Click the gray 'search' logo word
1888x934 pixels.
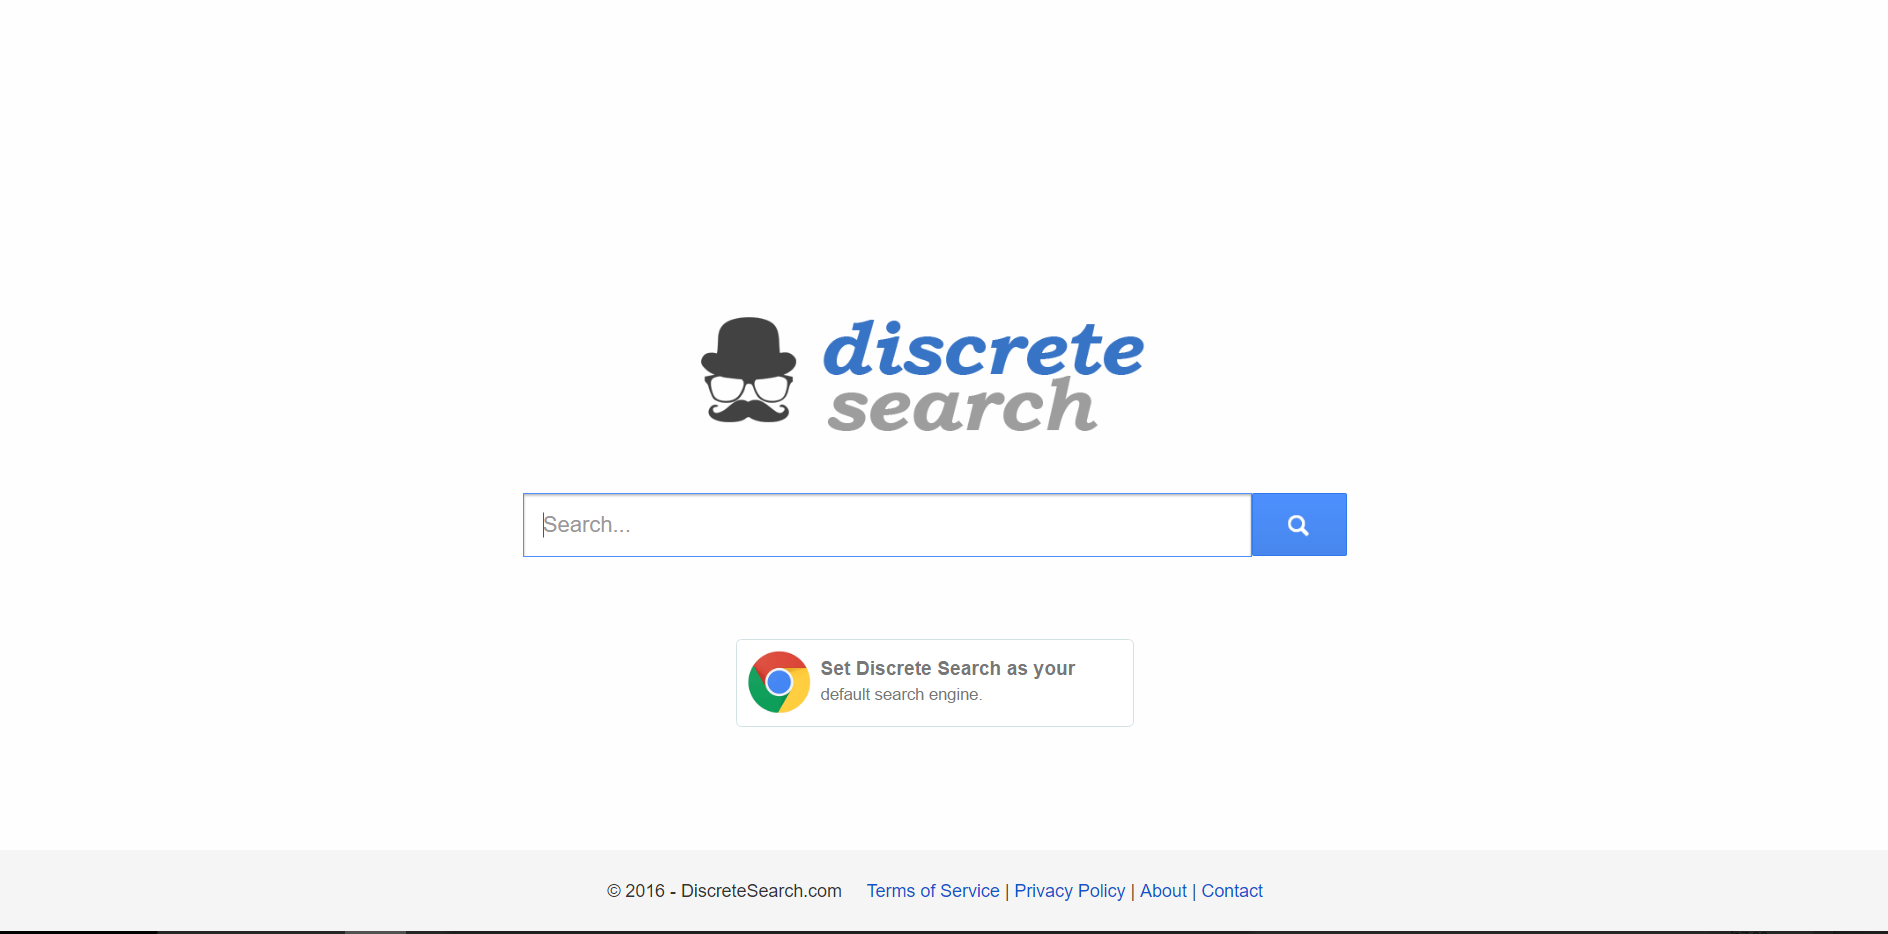pos(962,405)
